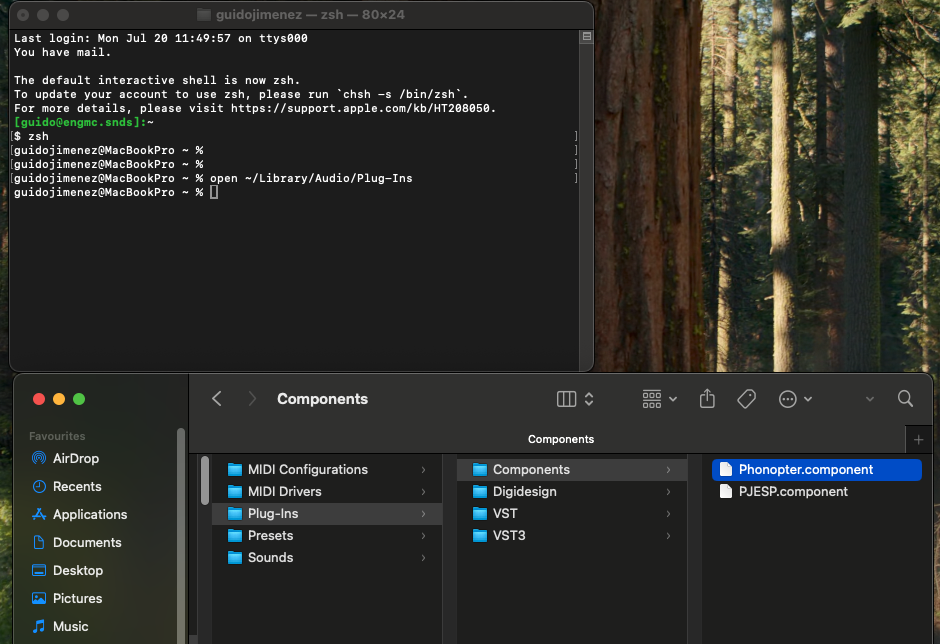Click the Terminal window title text
The image size is (940, 644).
(x=310, y=14)
